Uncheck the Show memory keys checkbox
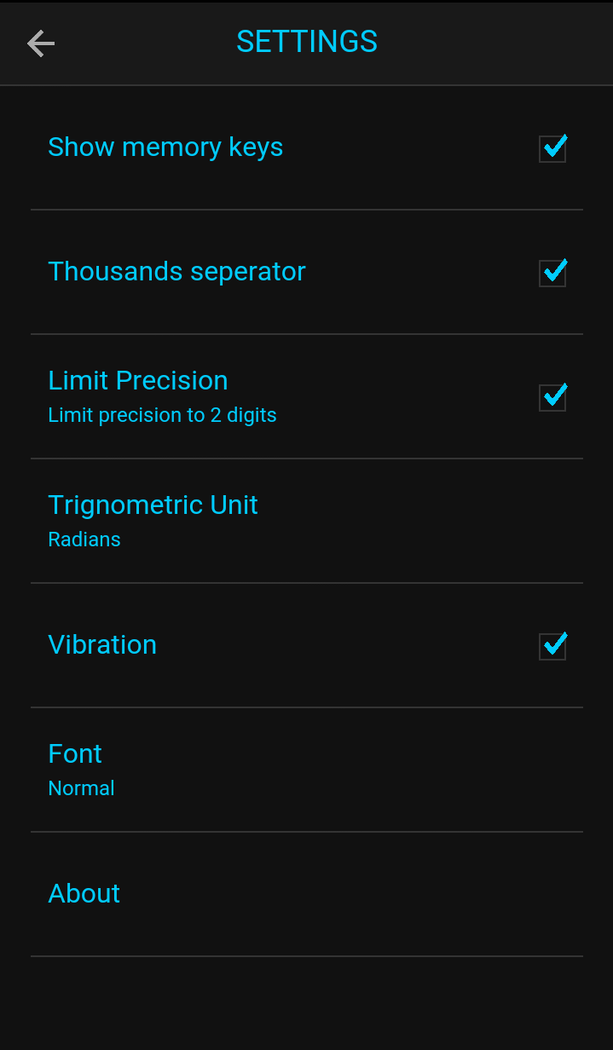This screenshot has height=1050, width=613. [553, 148]
